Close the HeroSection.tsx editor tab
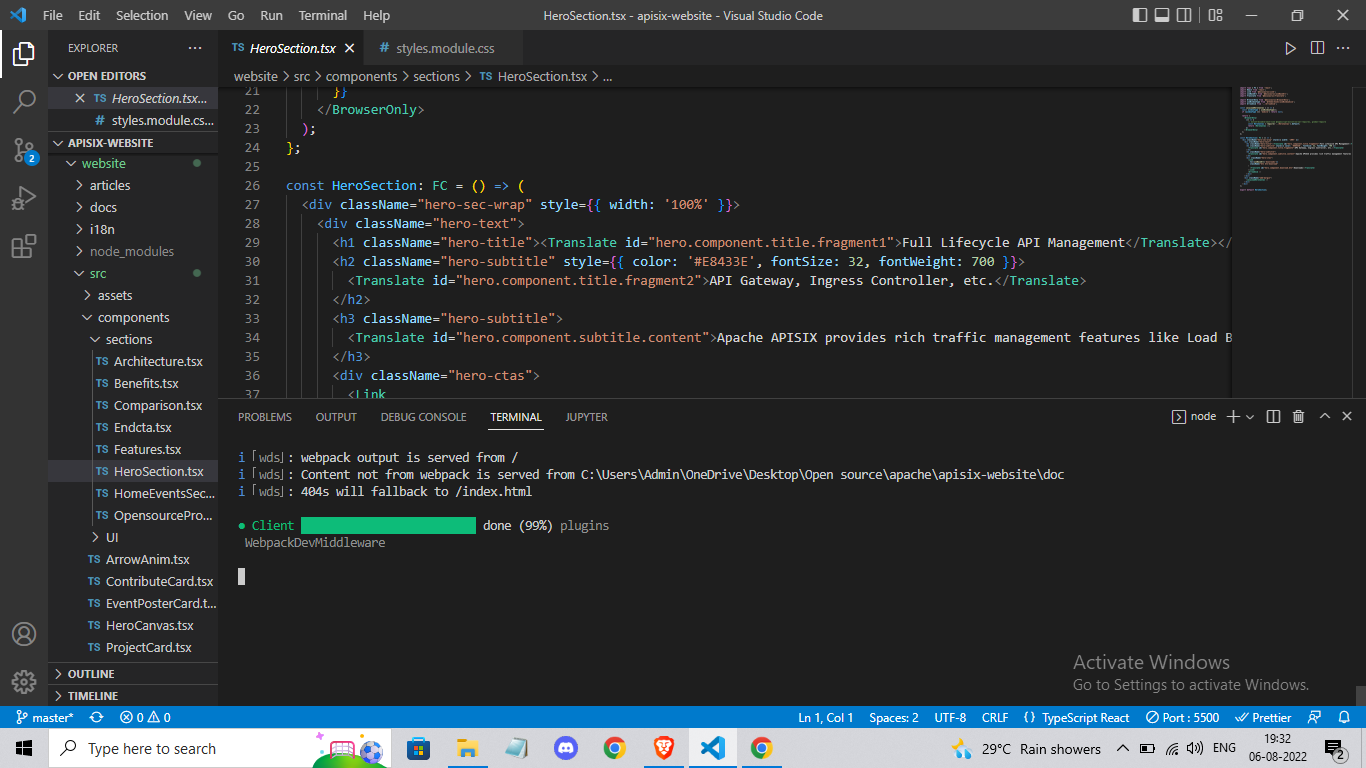The height and width of the screenshot is (768, 1366). coord(349,48)
